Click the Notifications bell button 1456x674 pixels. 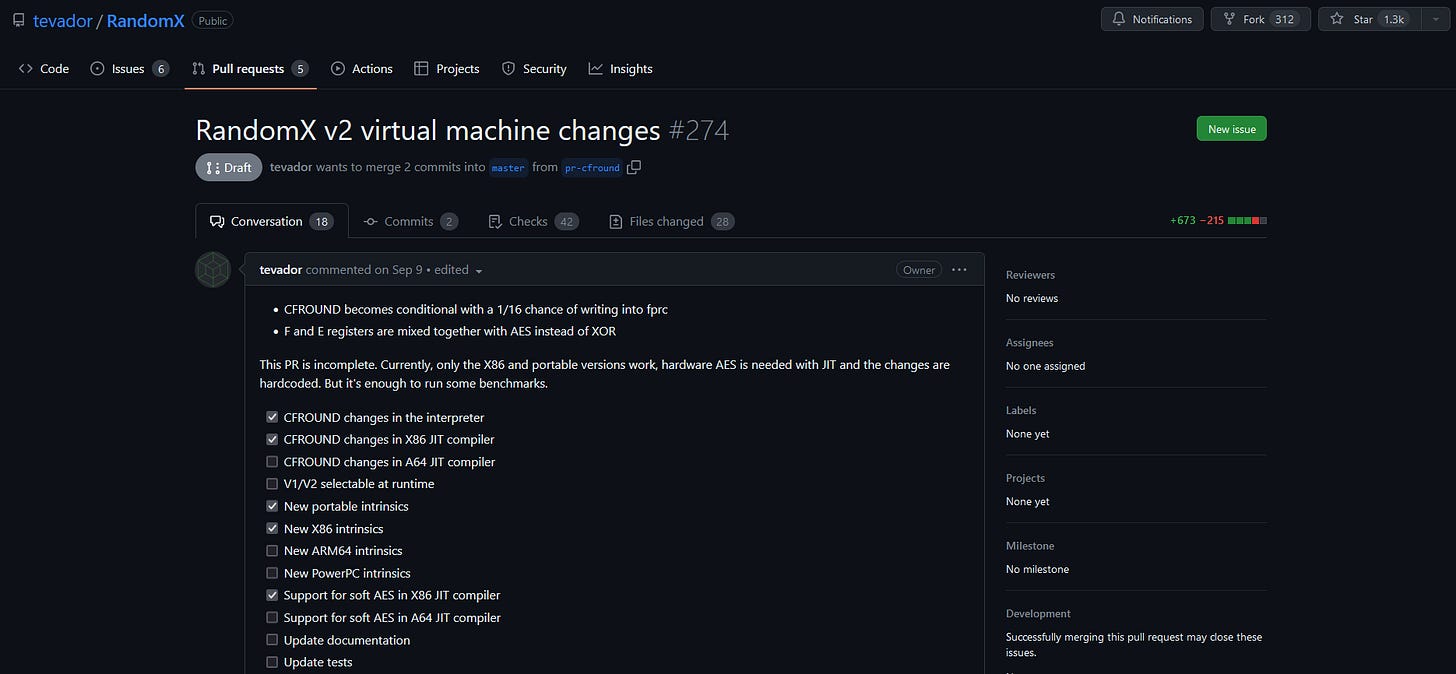(1152, 19)
